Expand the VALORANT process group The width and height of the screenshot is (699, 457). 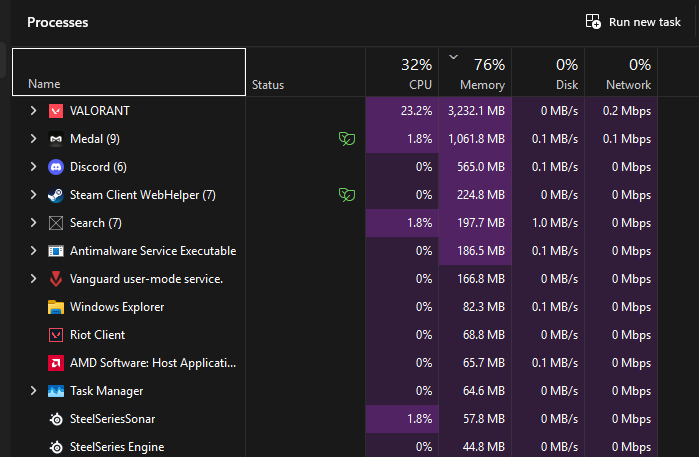tap(33, 111)
